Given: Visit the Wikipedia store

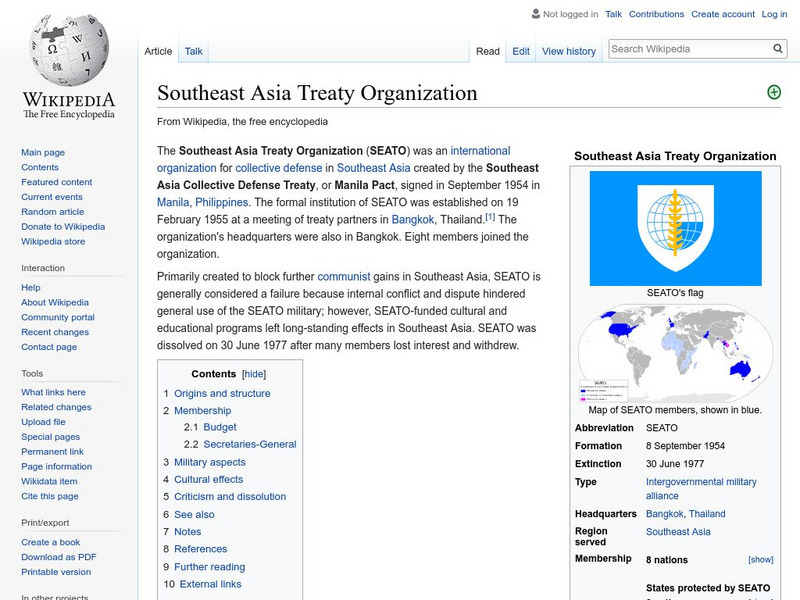Looking at the screenshot, I should click(53, 241).
